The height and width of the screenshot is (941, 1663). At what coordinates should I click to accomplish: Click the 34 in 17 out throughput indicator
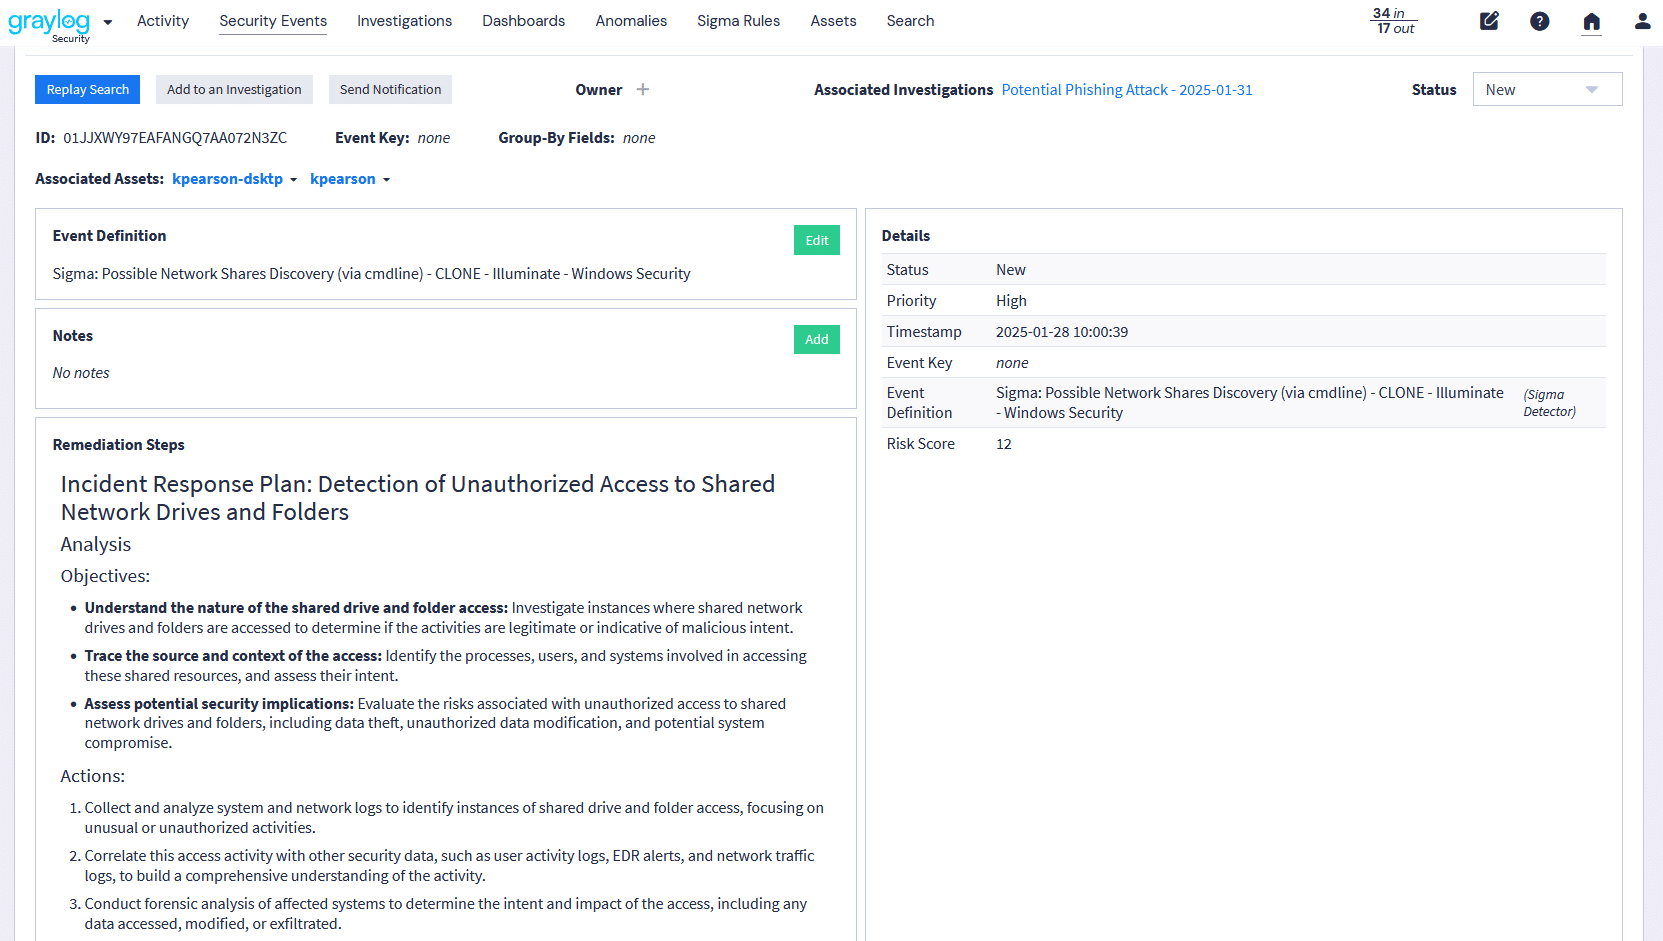coord(1393,21)
